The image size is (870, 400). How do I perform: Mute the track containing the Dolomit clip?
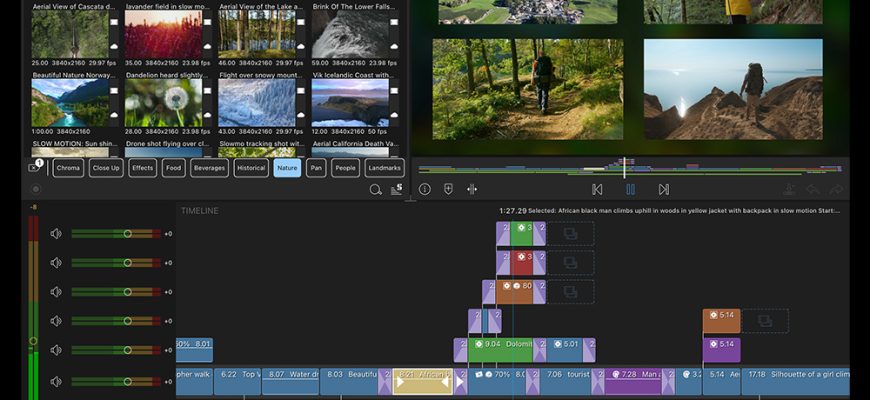[56, 350]
